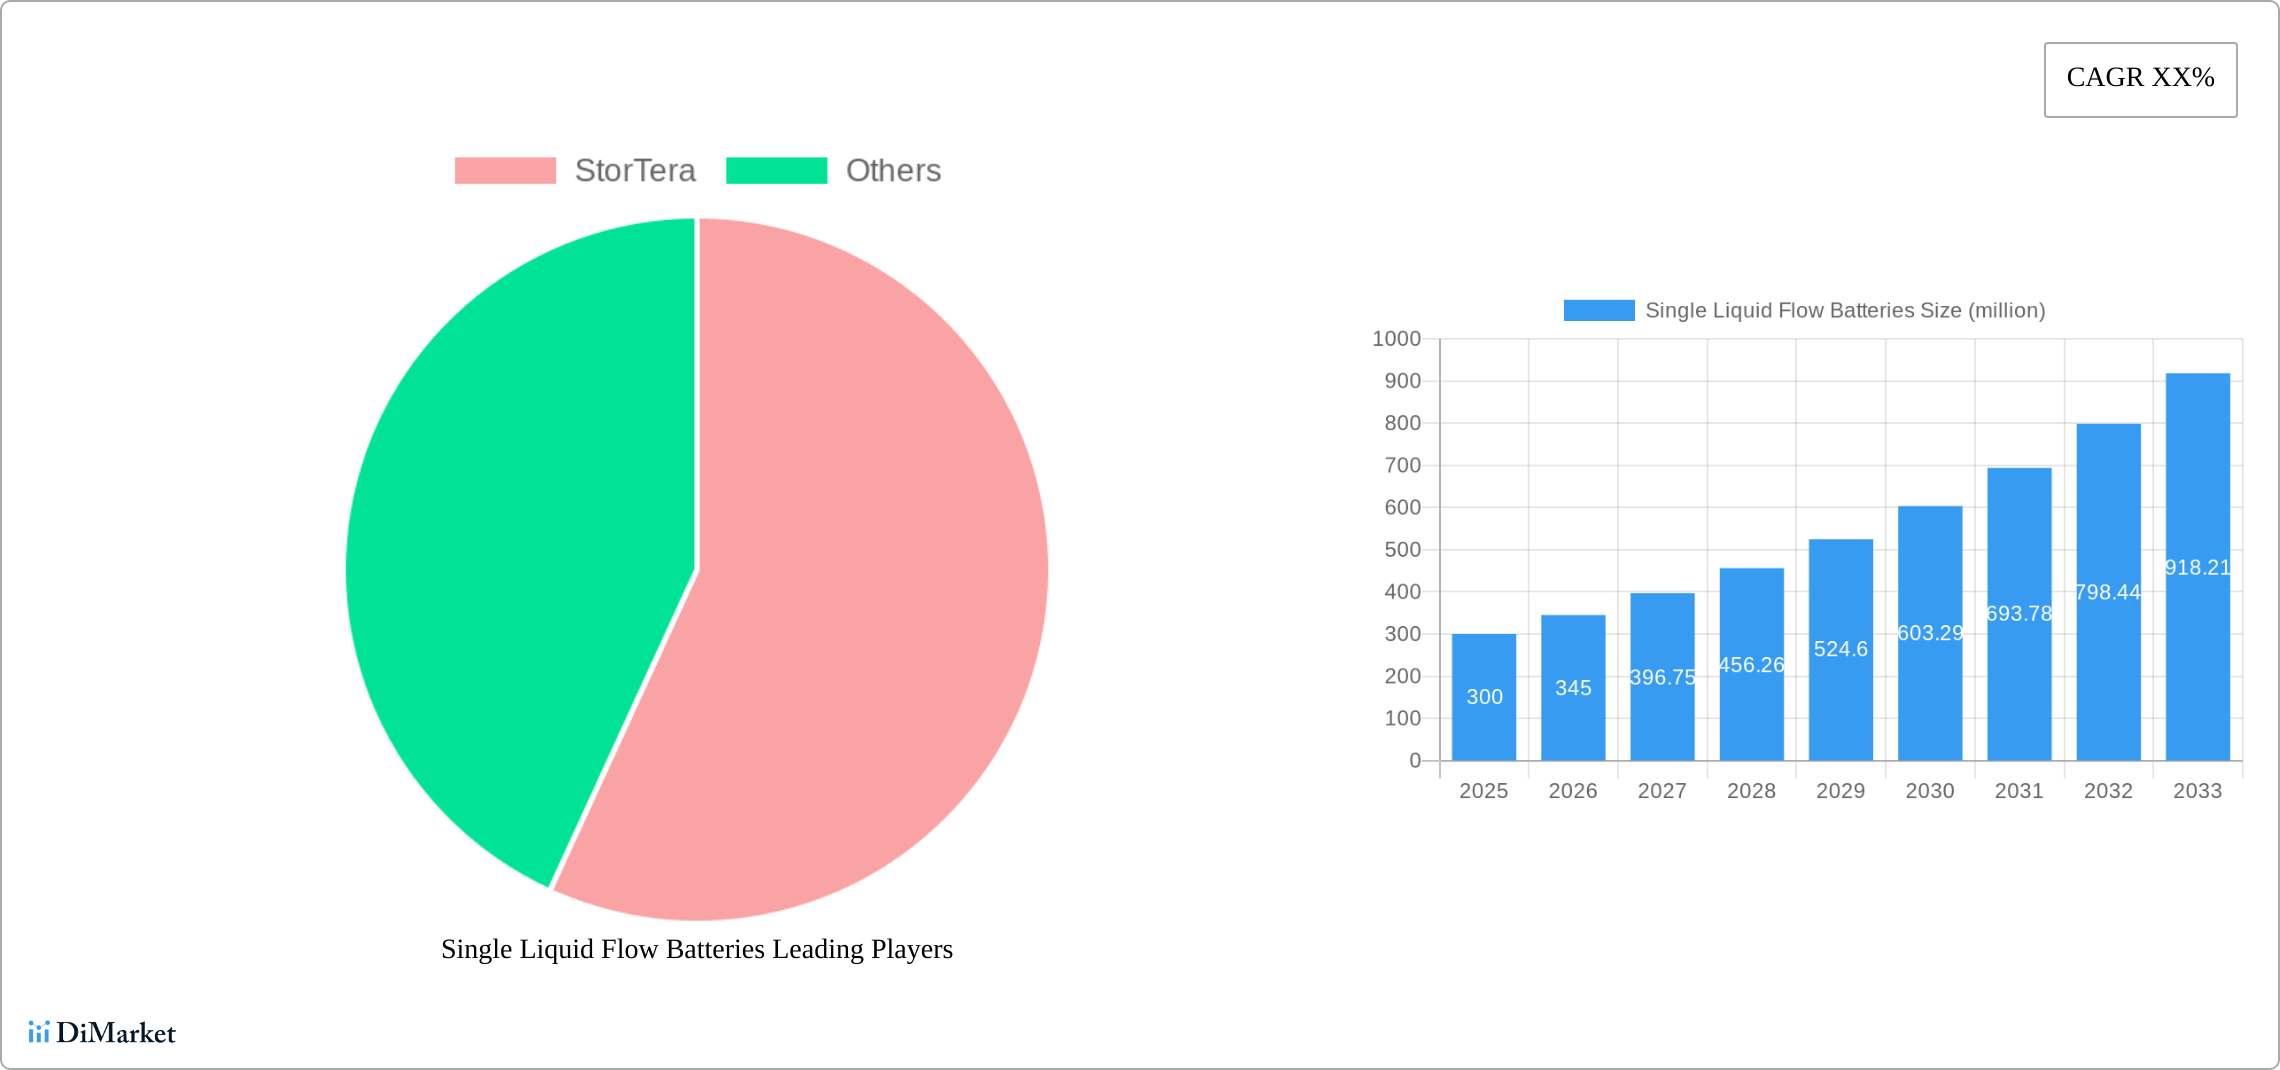Click the blue bar chart legend swatch

click(x=1598, y=311)
